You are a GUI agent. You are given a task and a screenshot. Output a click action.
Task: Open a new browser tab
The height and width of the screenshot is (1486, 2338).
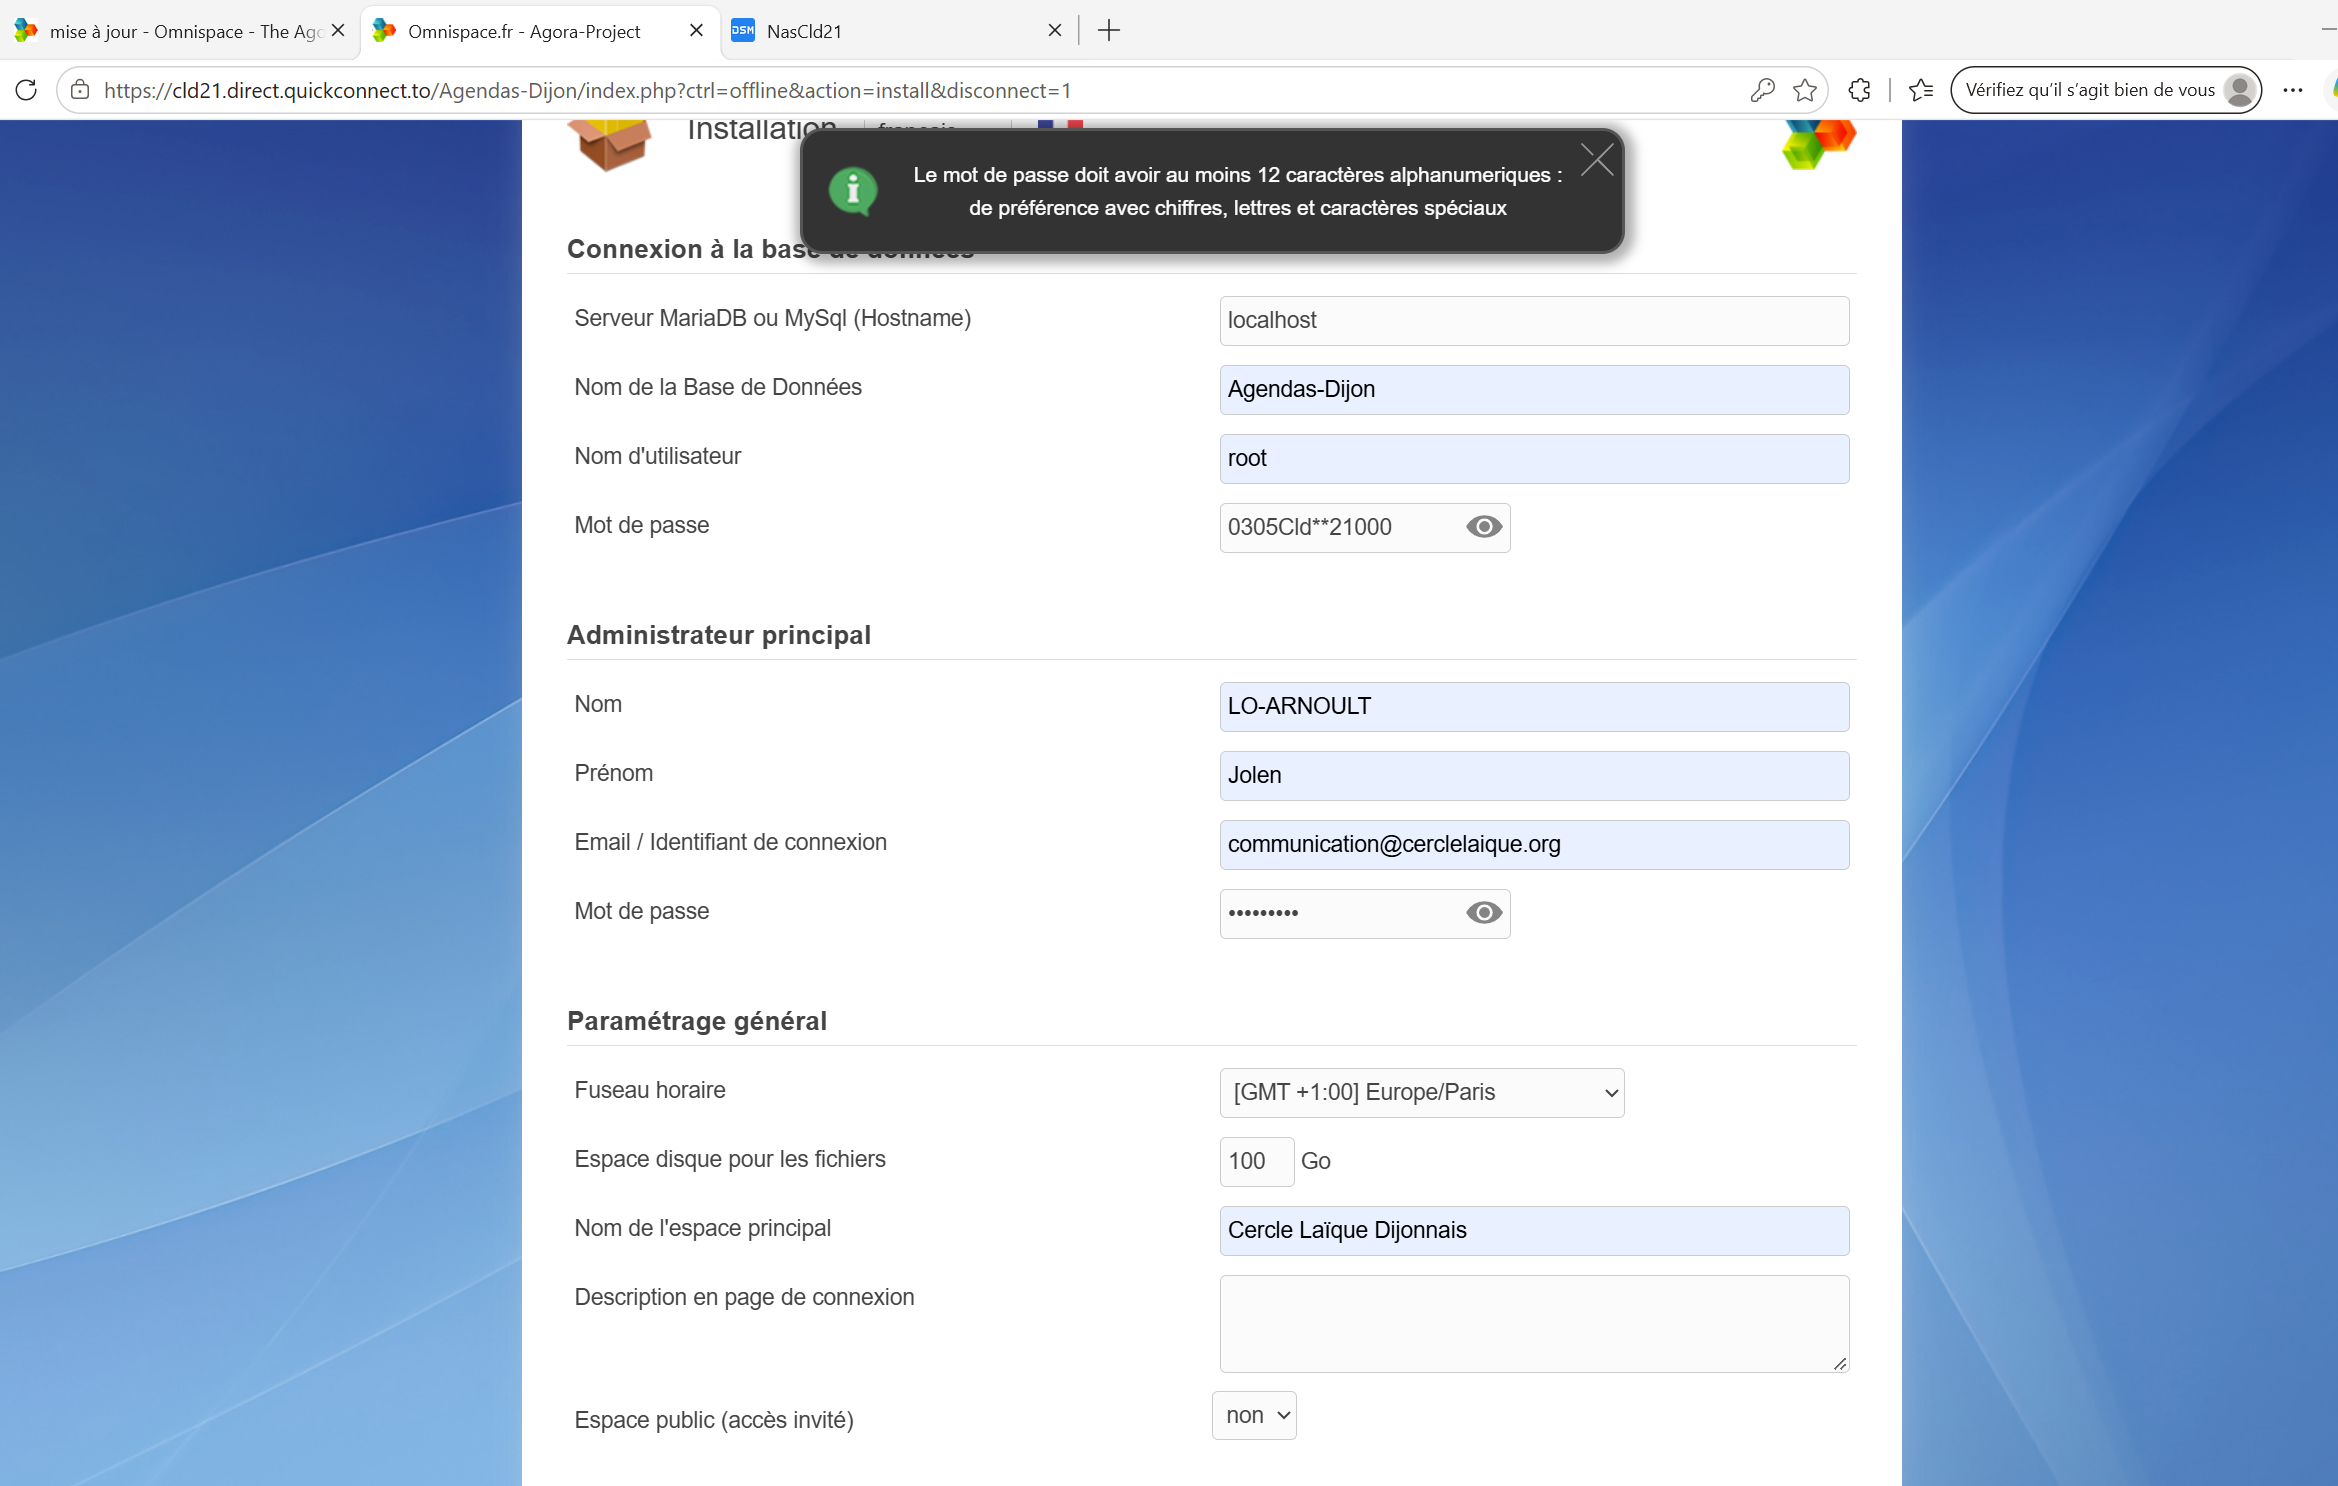[1109, 31]
